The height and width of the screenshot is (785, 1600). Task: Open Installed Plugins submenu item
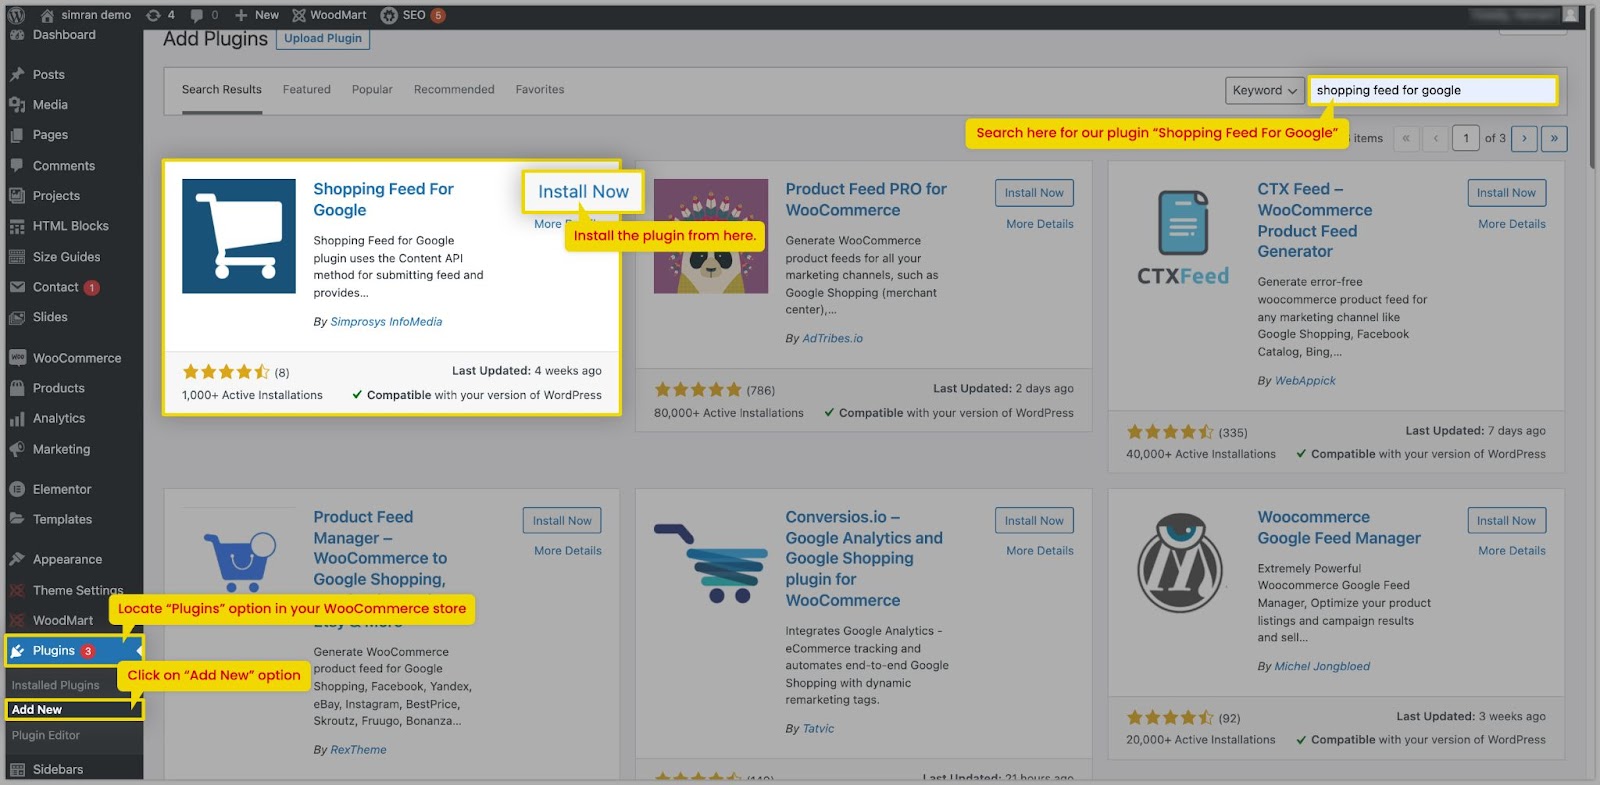[x=55, y=685]
